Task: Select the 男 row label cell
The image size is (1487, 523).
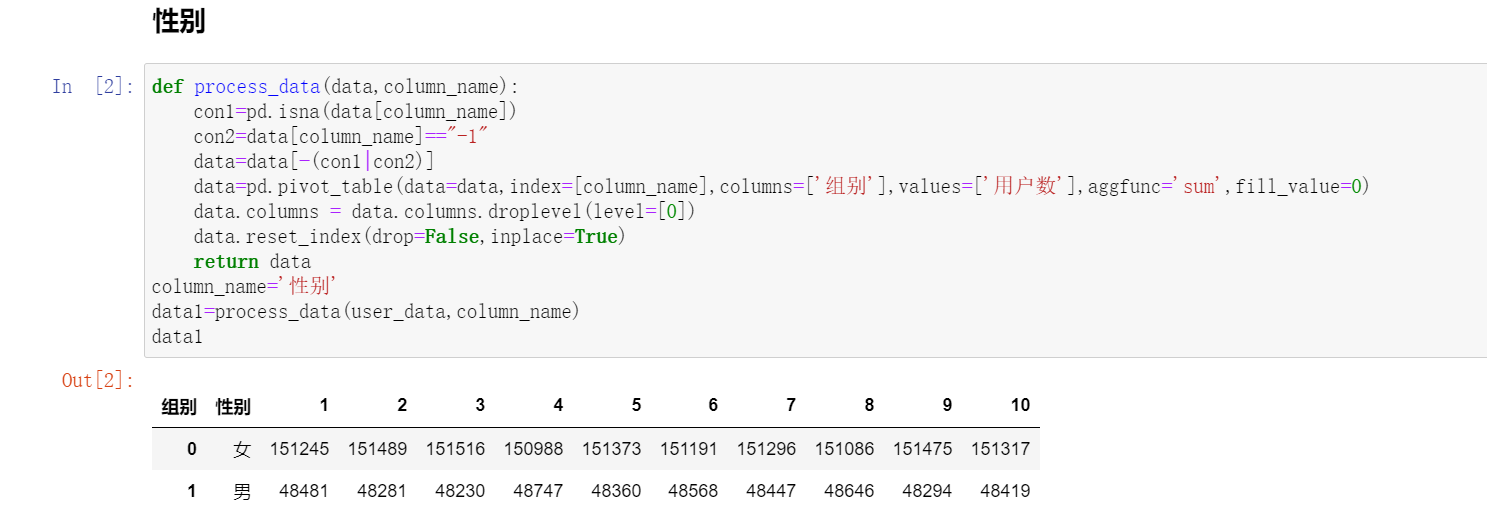Action: 242,491
